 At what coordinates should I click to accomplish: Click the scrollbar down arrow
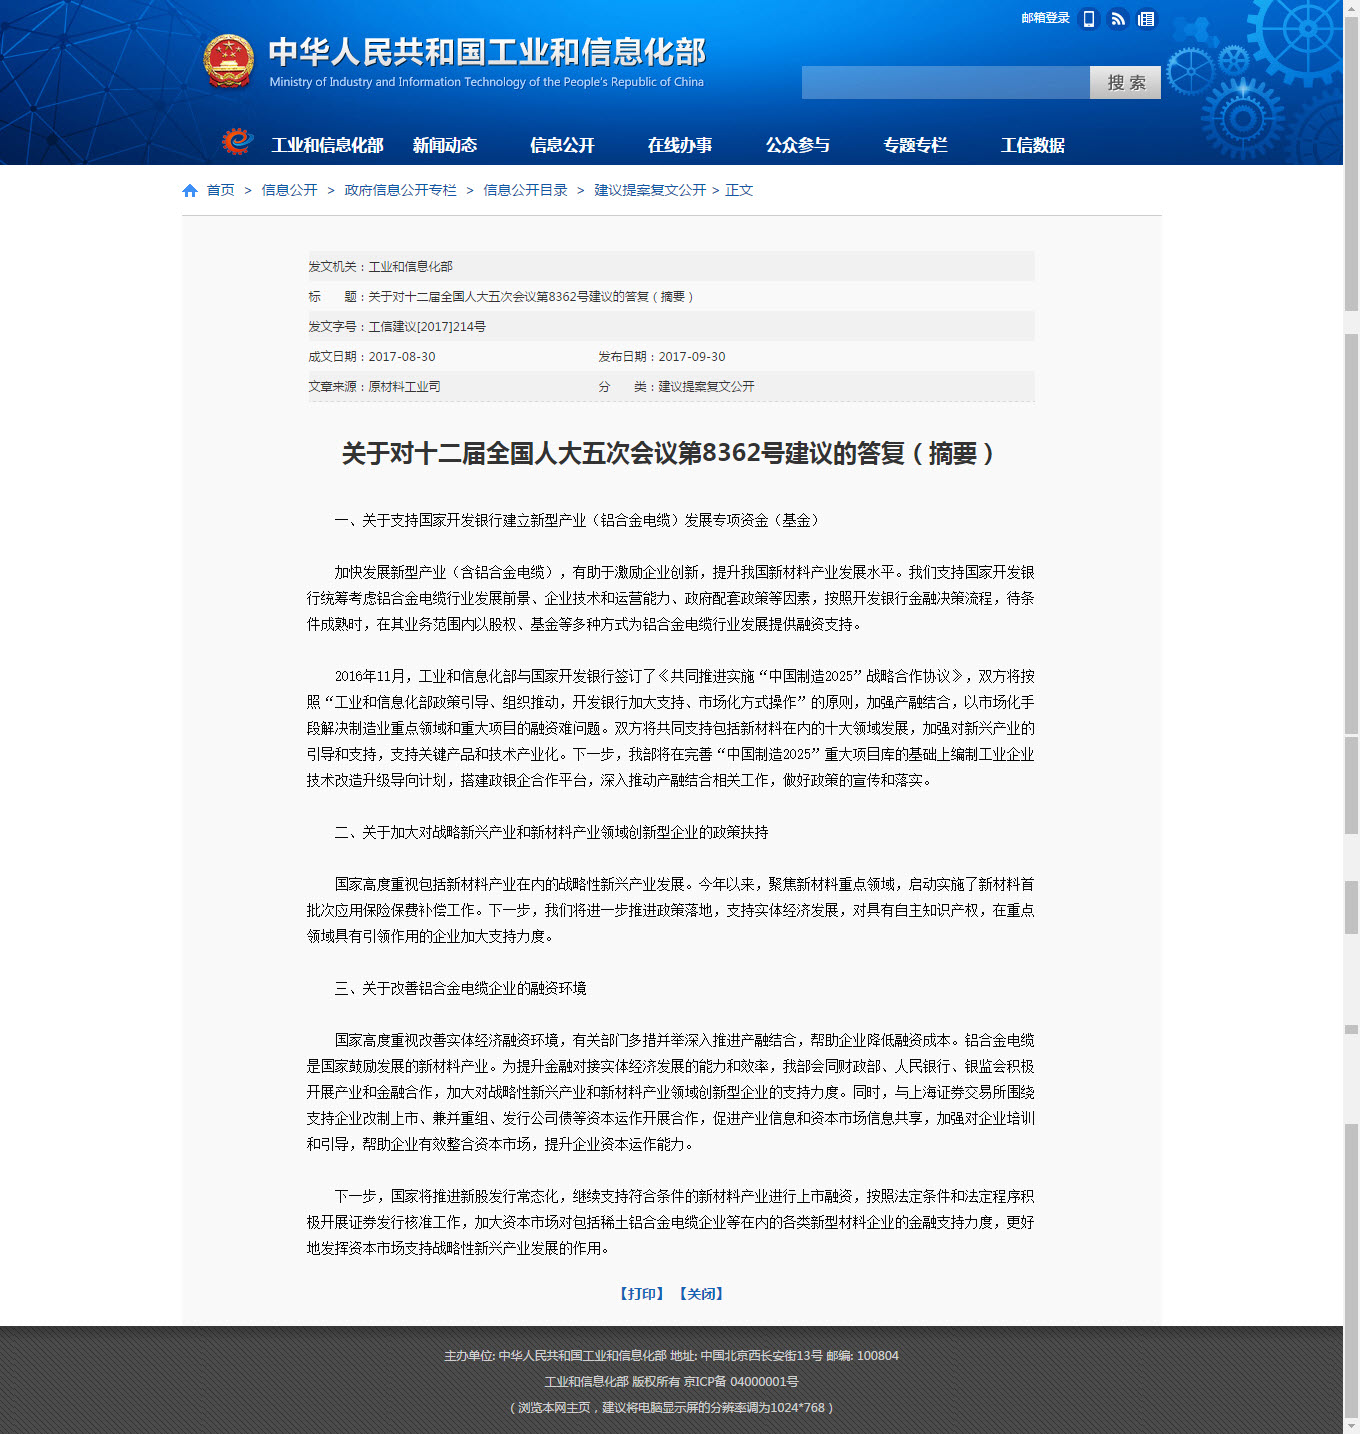click(x=1351, y=1426)
